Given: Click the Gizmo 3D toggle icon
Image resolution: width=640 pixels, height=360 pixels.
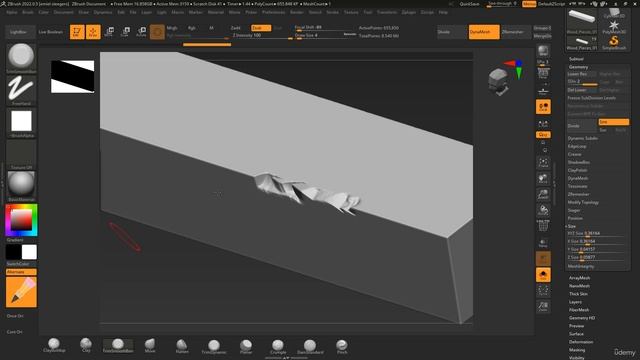Looking at the screenshot, I should [x=157, y=32].
